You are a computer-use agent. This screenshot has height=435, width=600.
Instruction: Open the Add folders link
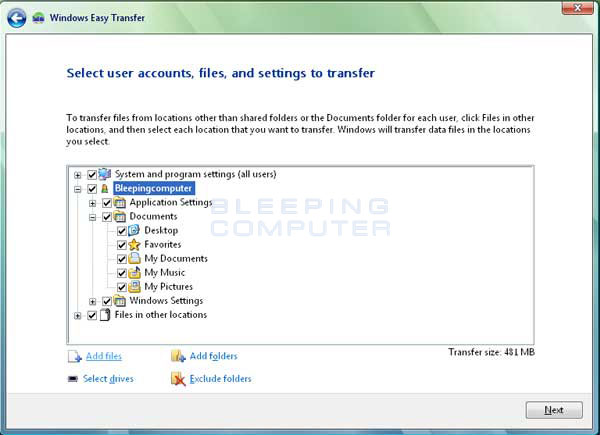214,356
